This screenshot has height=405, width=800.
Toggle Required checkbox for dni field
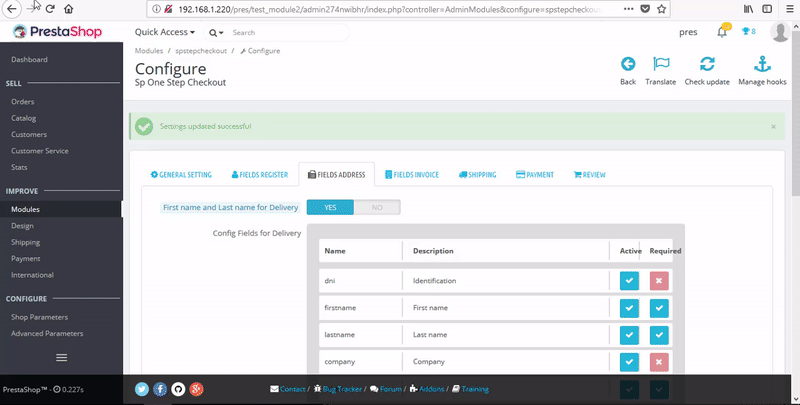659,281
